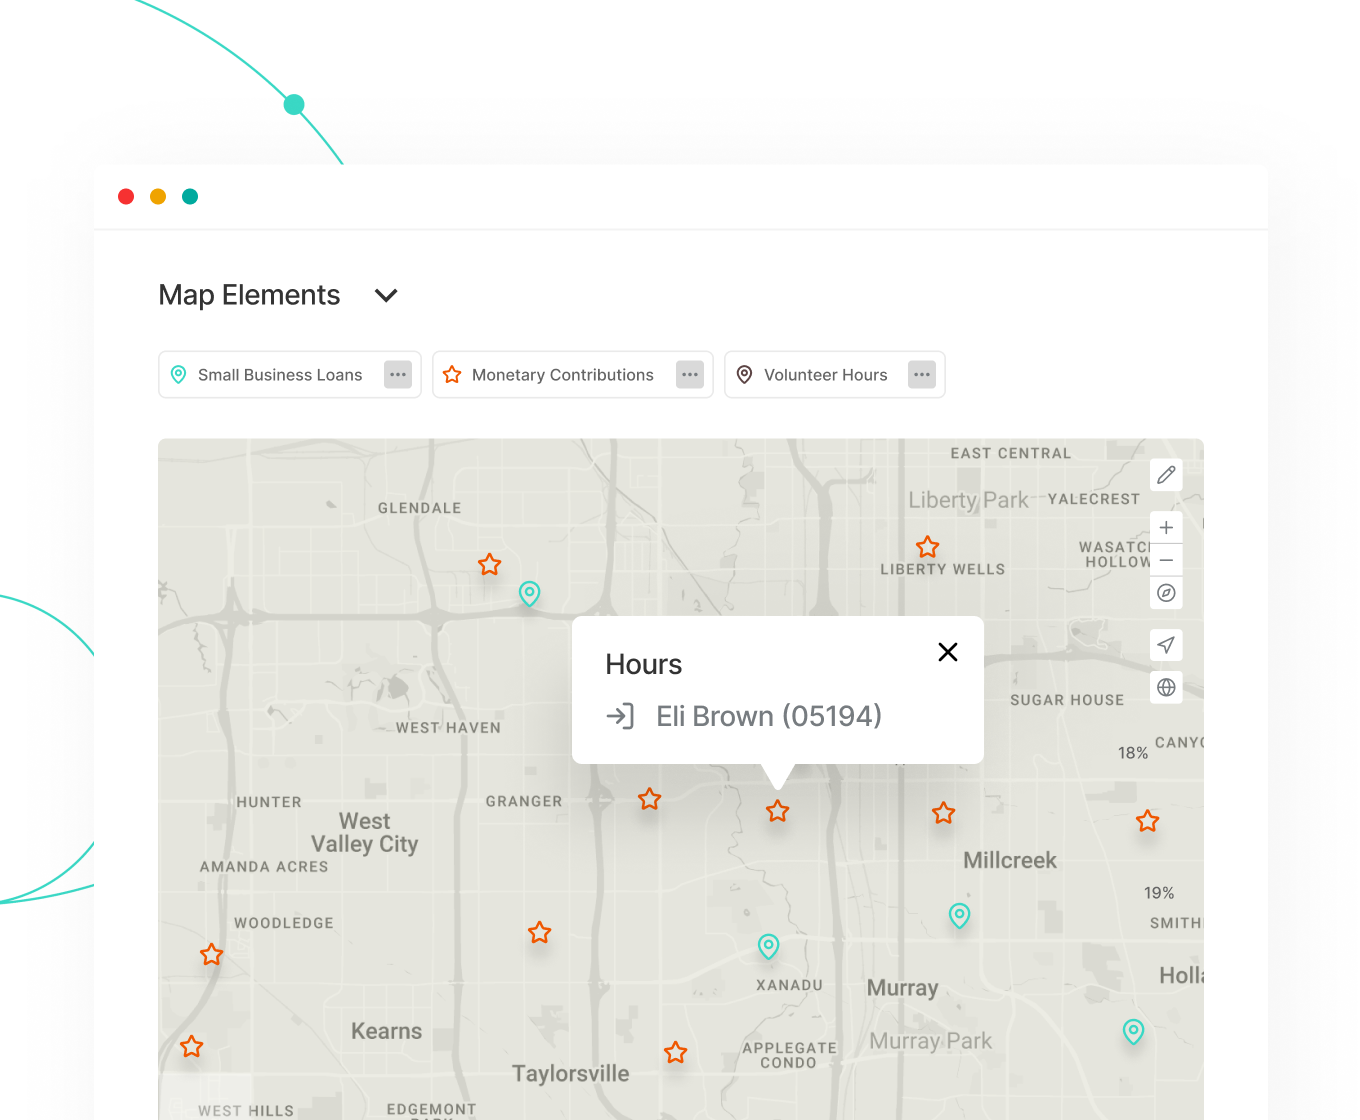Click the pencil edit icon on map

[x=1166, y=475]
